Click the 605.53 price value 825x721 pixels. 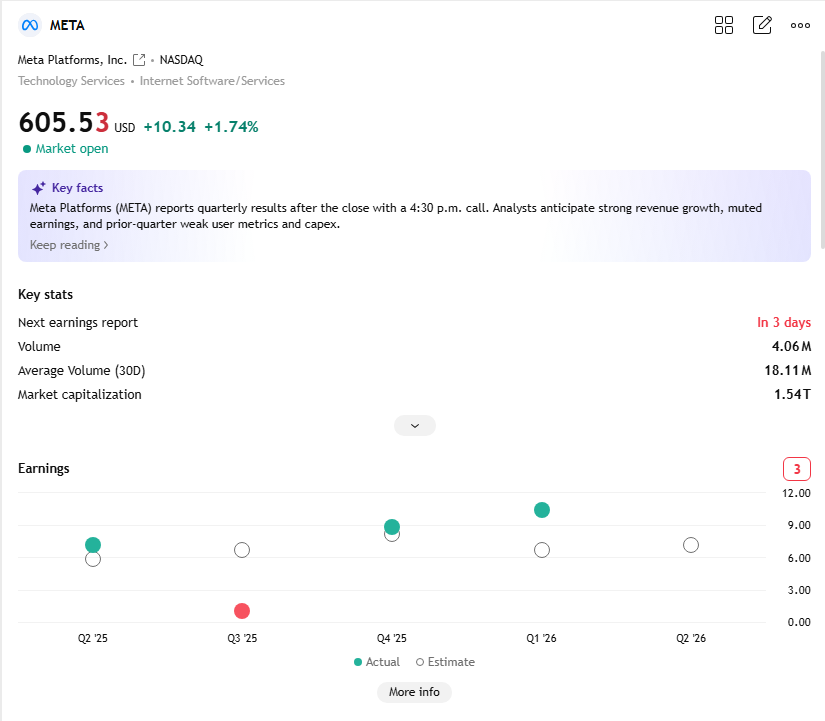(x=64, y=123)
